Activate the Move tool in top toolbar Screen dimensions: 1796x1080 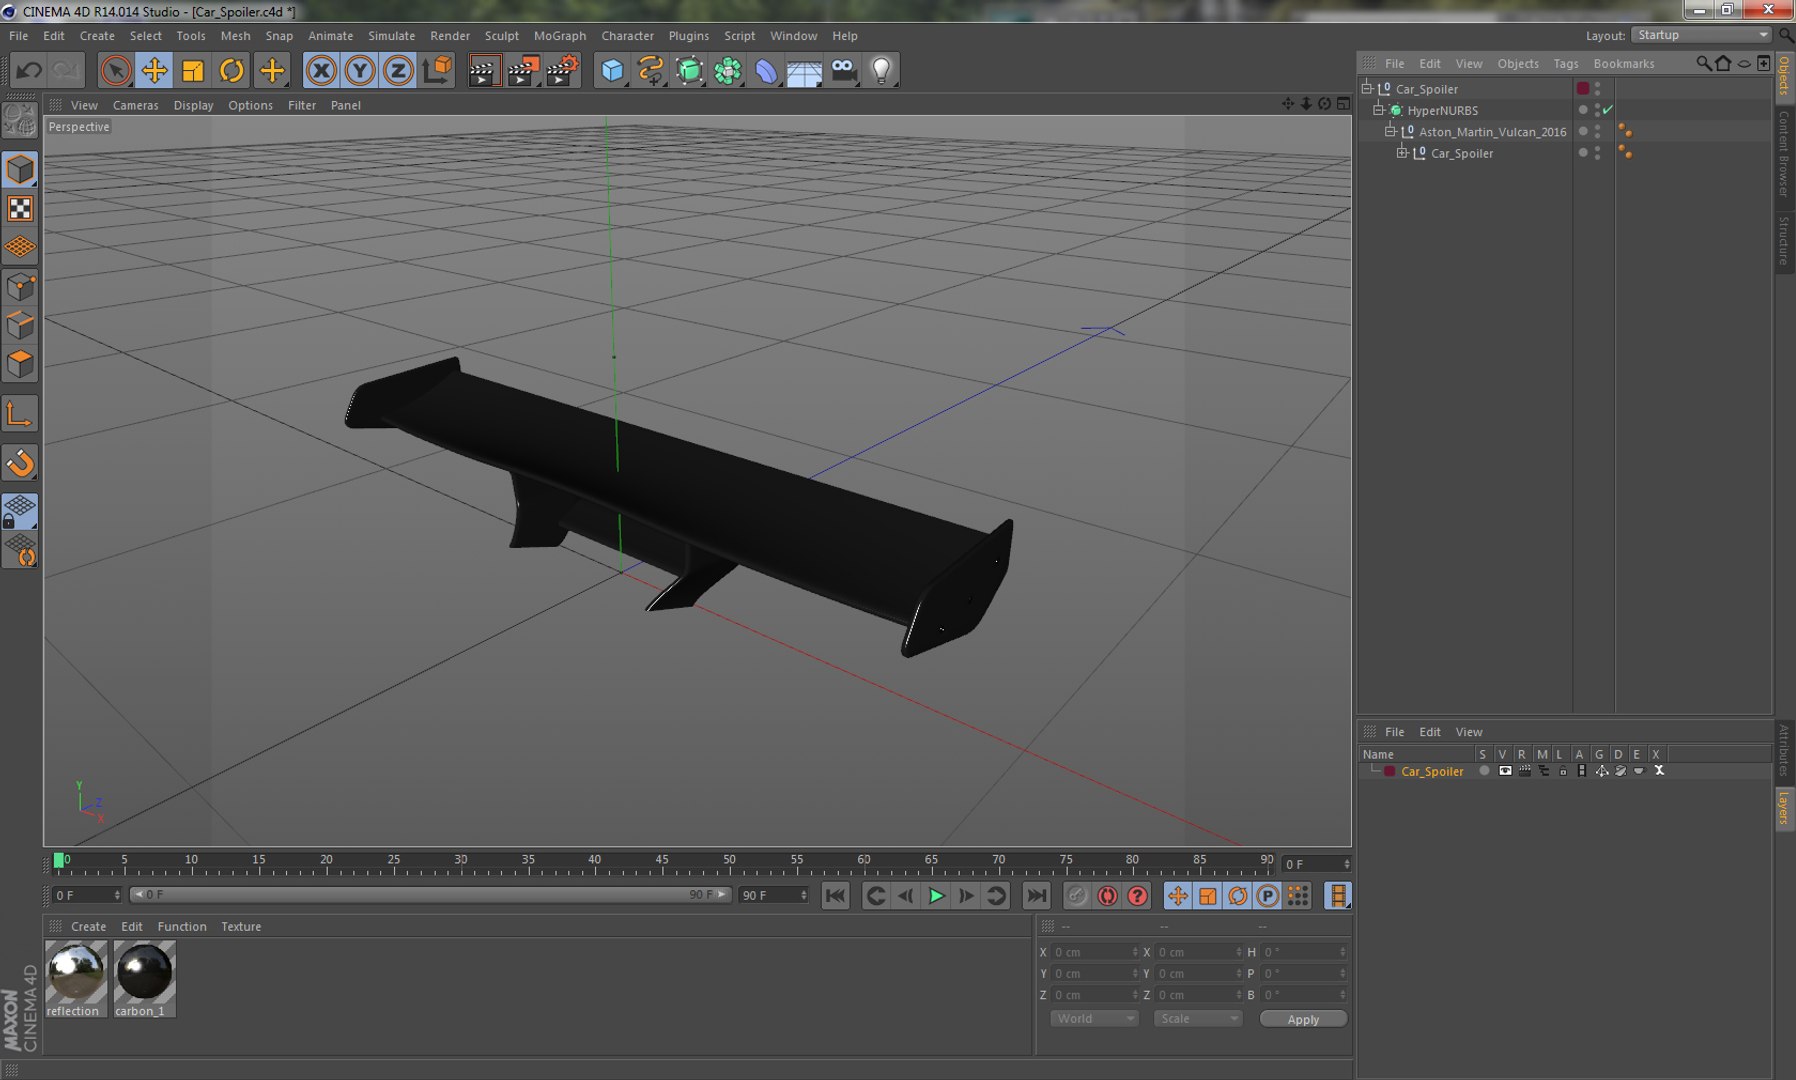tap(154, 70)
